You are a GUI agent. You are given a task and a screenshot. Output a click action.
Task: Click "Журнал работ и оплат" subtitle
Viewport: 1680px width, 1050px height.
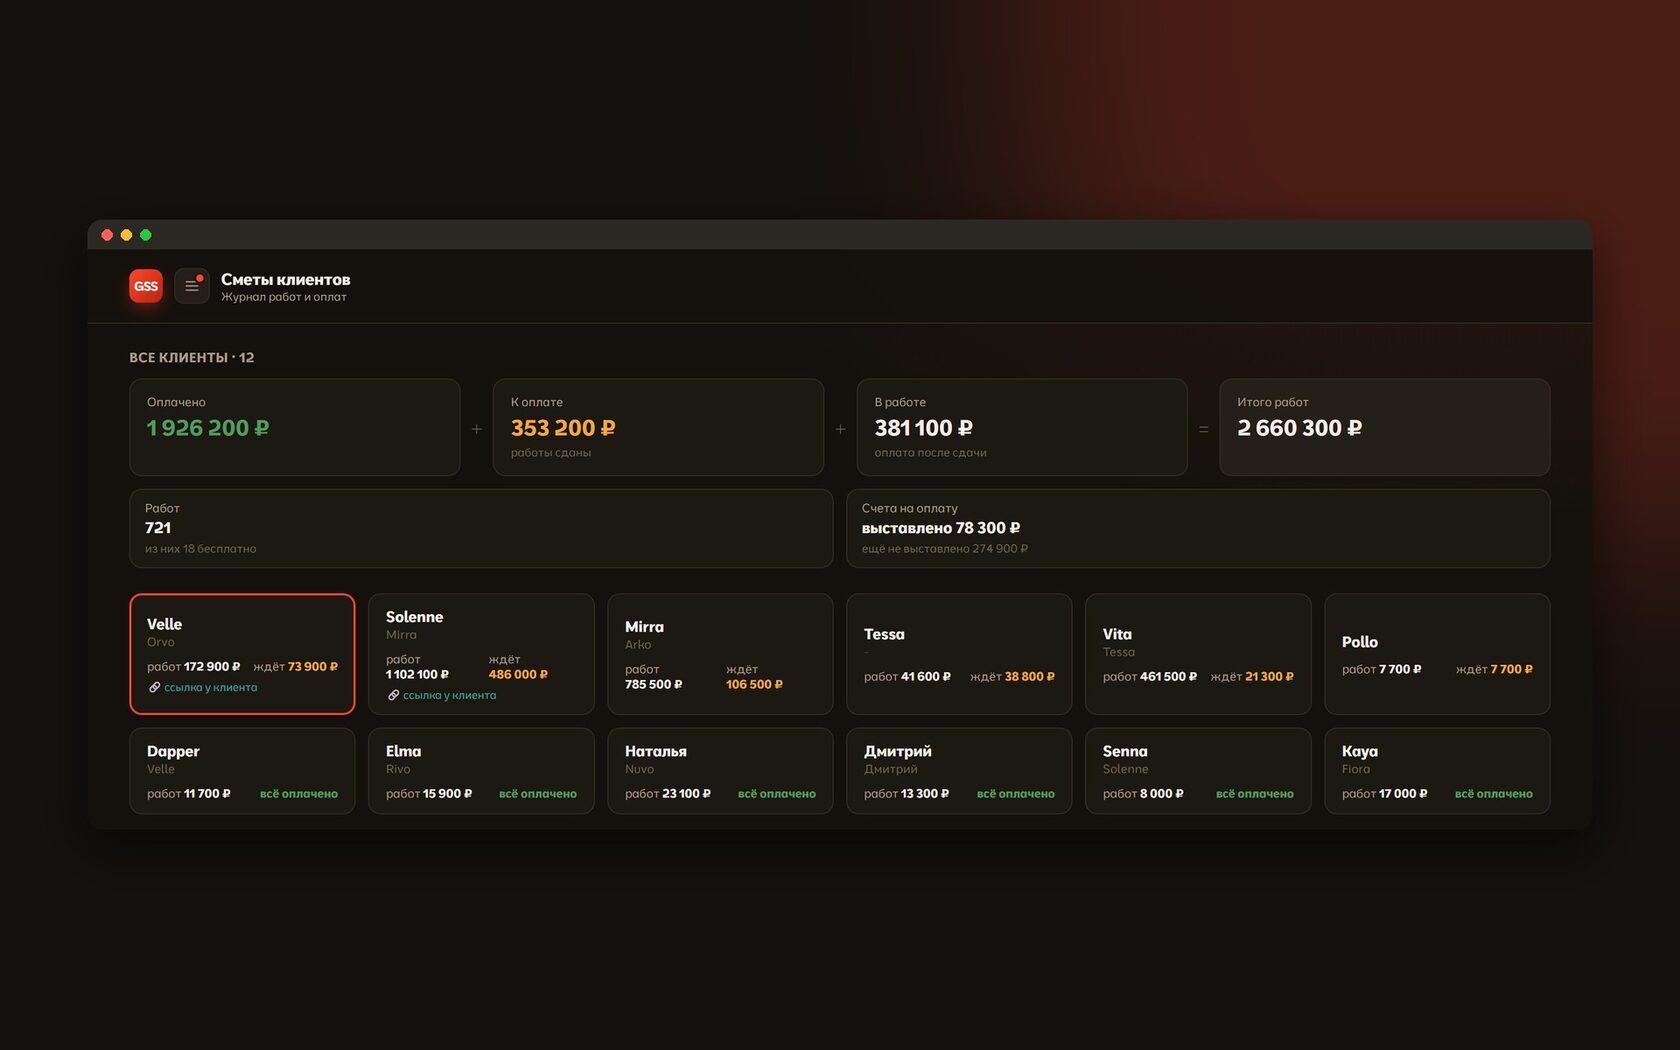pyautogui.click(x=284, y=297)
